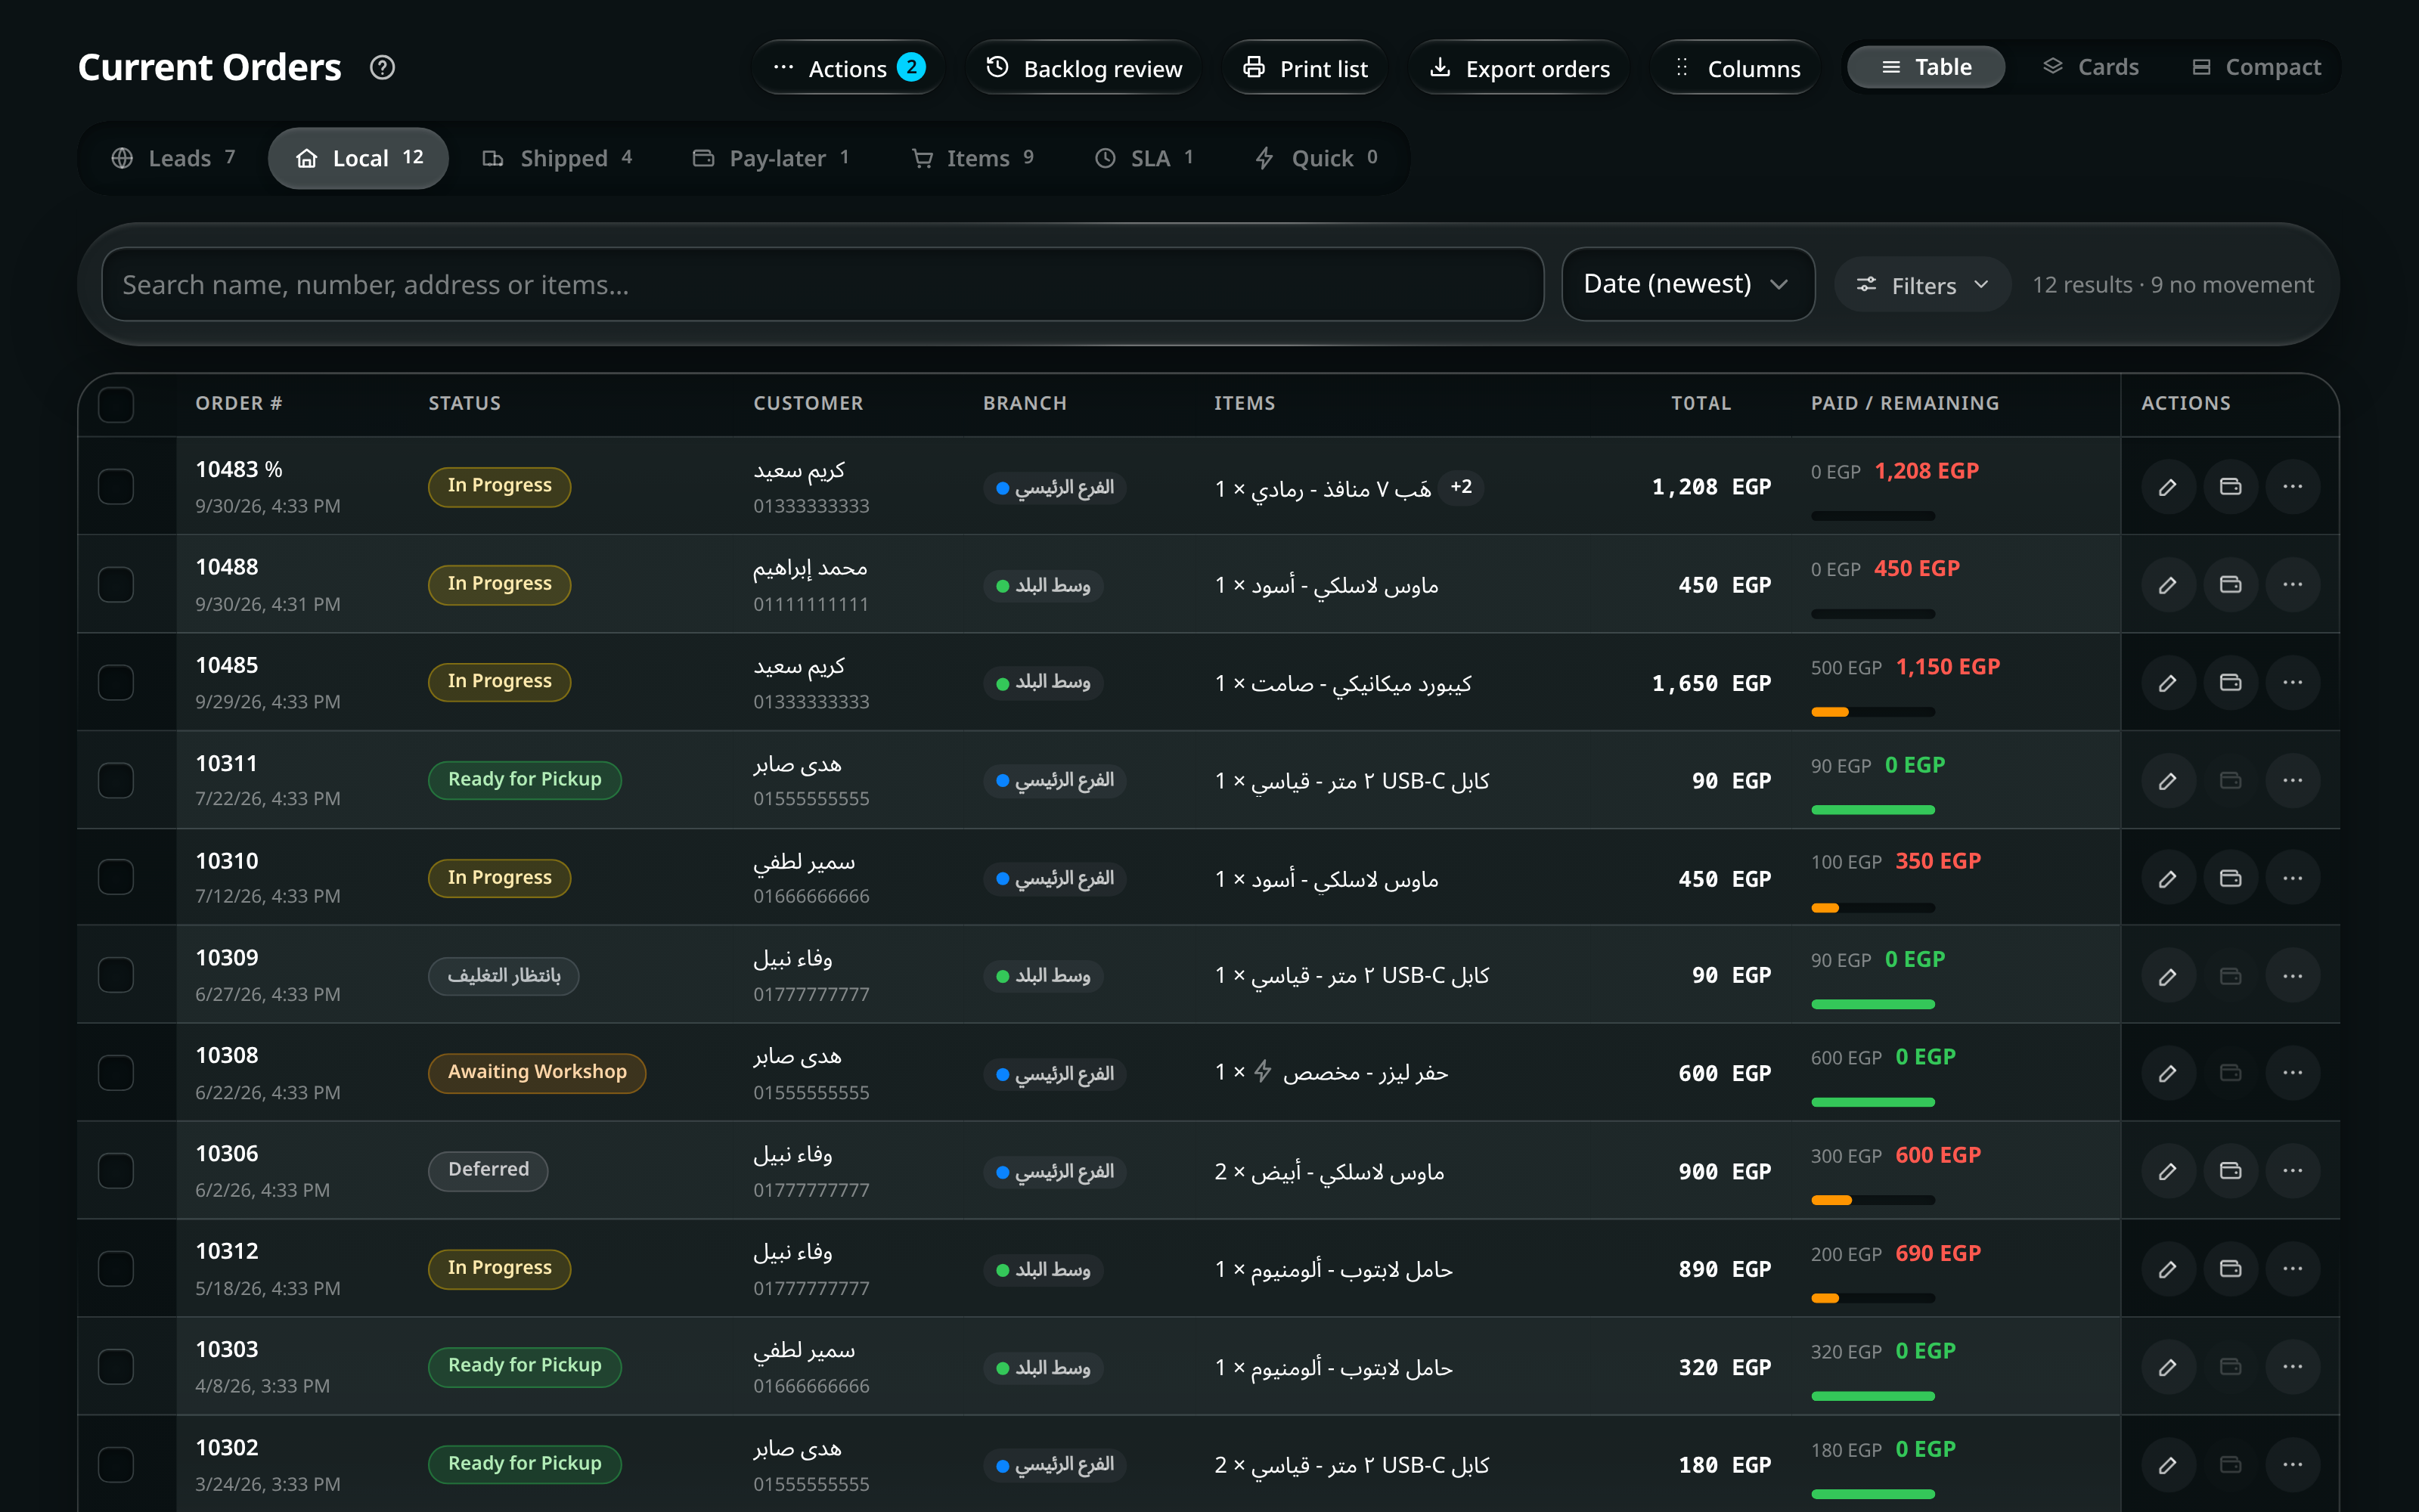Click payment progress bar for order 10485

point(1872,712)
